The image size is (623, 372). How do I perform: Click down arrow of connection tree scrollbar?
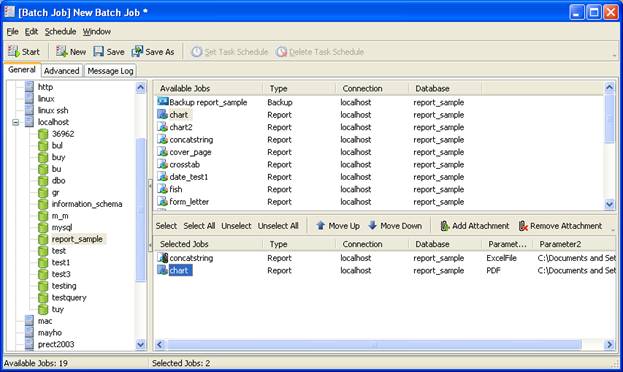click(x=141, y=344)
